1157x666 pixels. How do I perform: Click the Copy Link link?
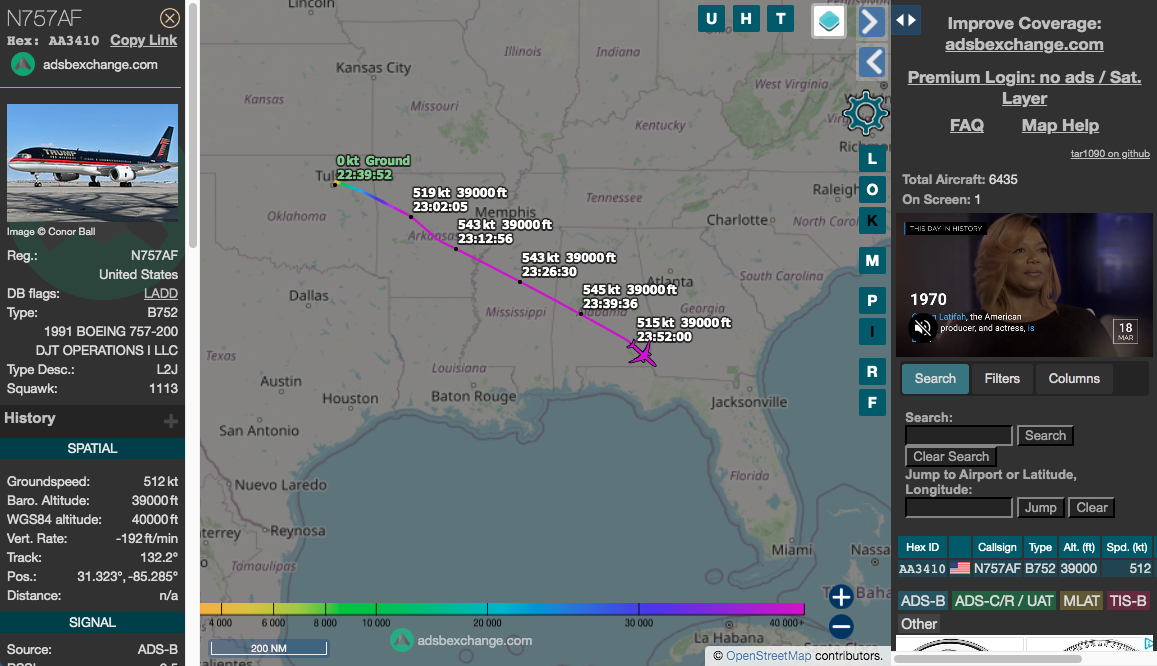(143, 40)
